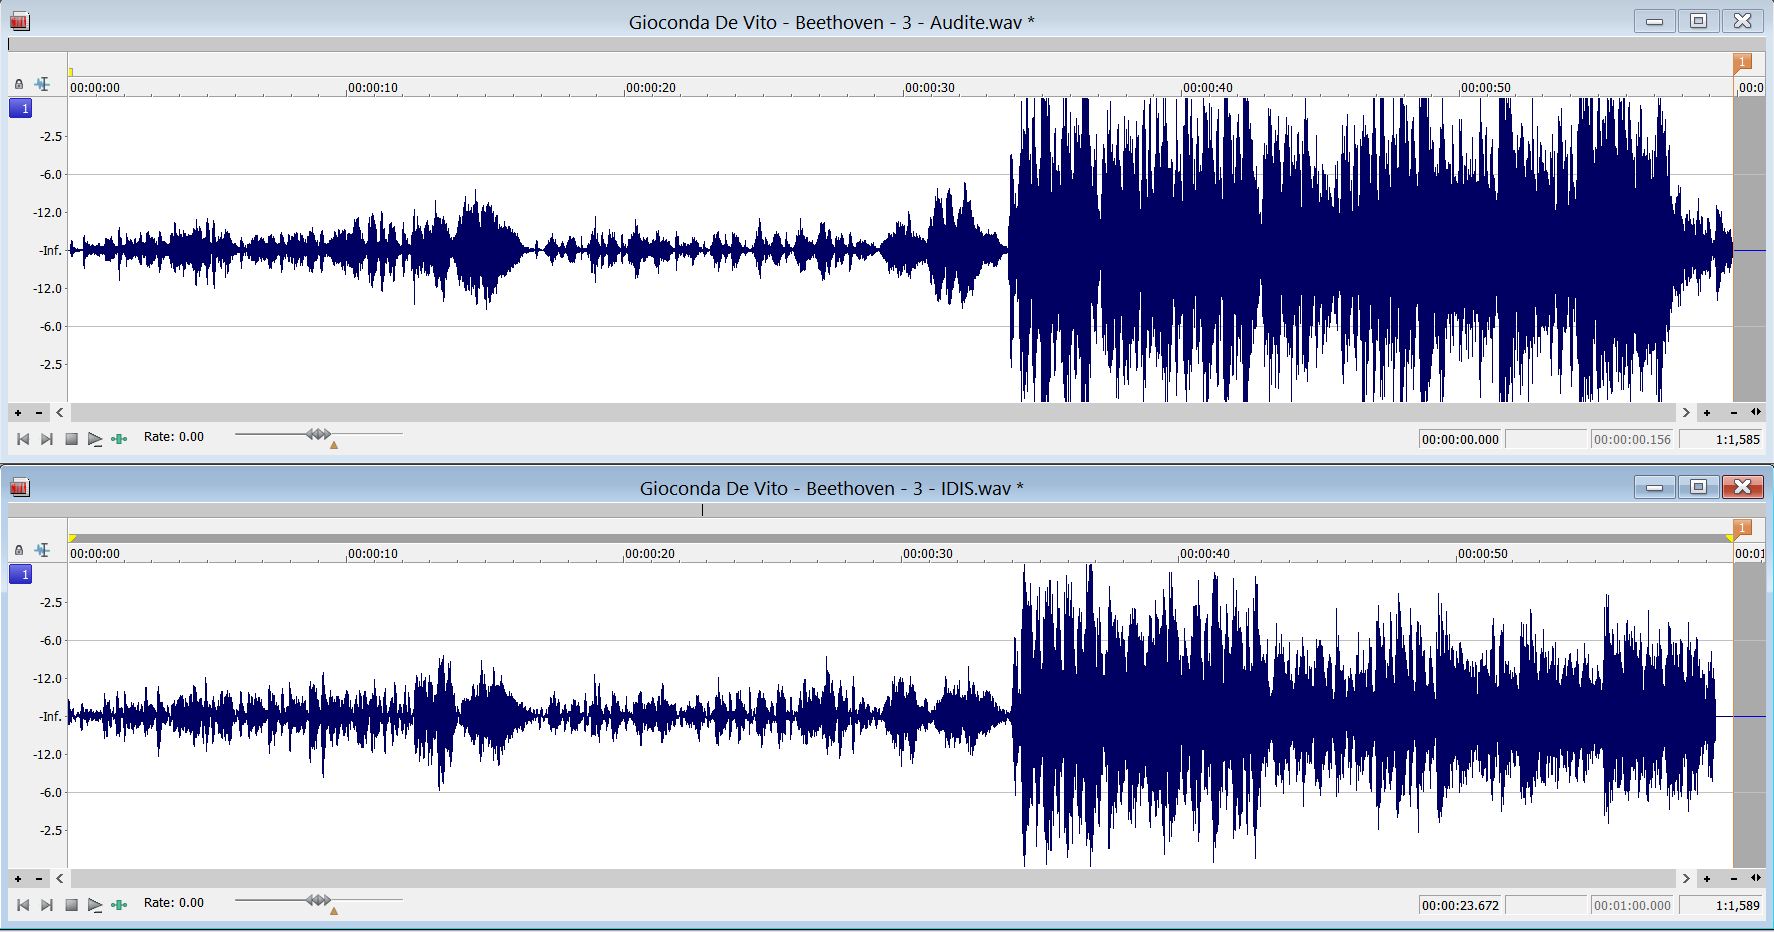Close the IDIS.wav window
Screen dimensions: 1774x932
coord(1742,487)
